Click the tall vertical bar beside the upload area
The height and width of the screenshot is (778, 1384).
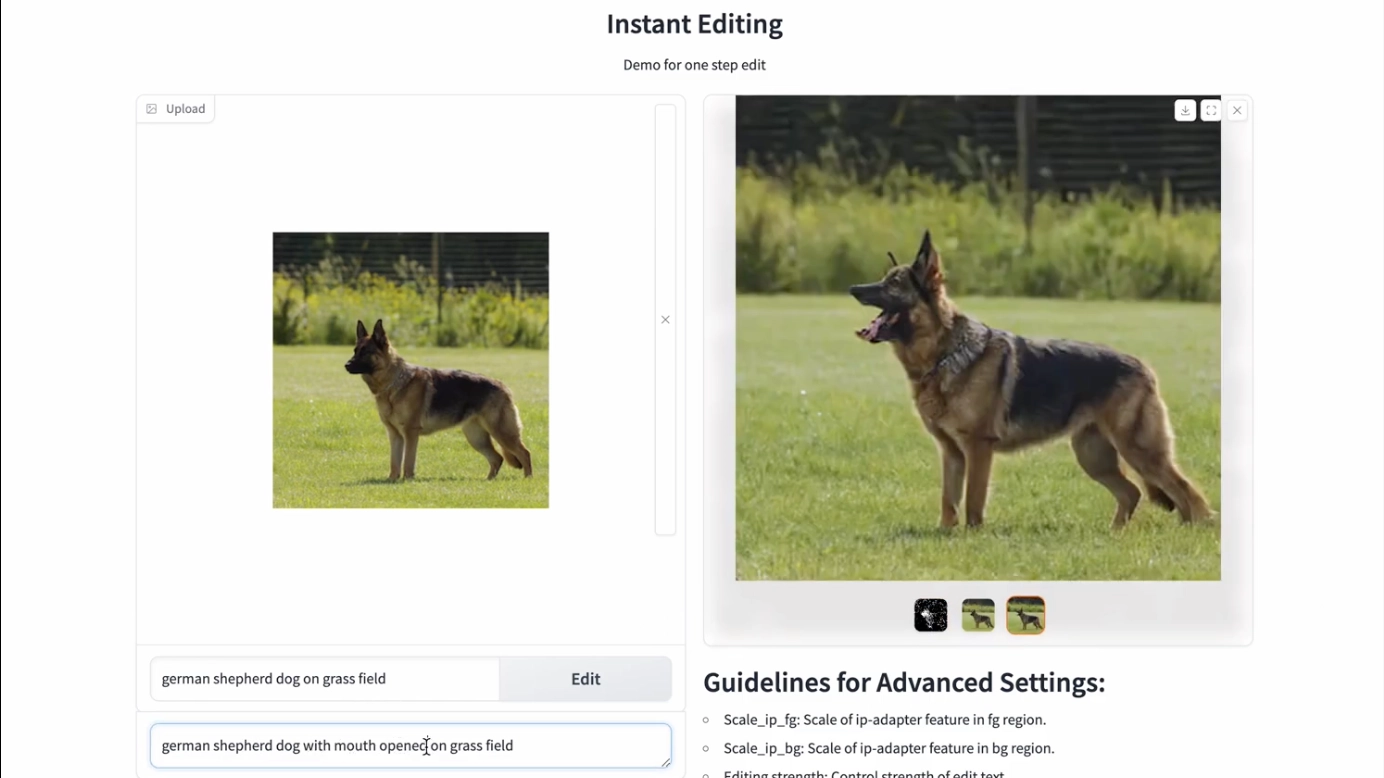tap(665, 320)
